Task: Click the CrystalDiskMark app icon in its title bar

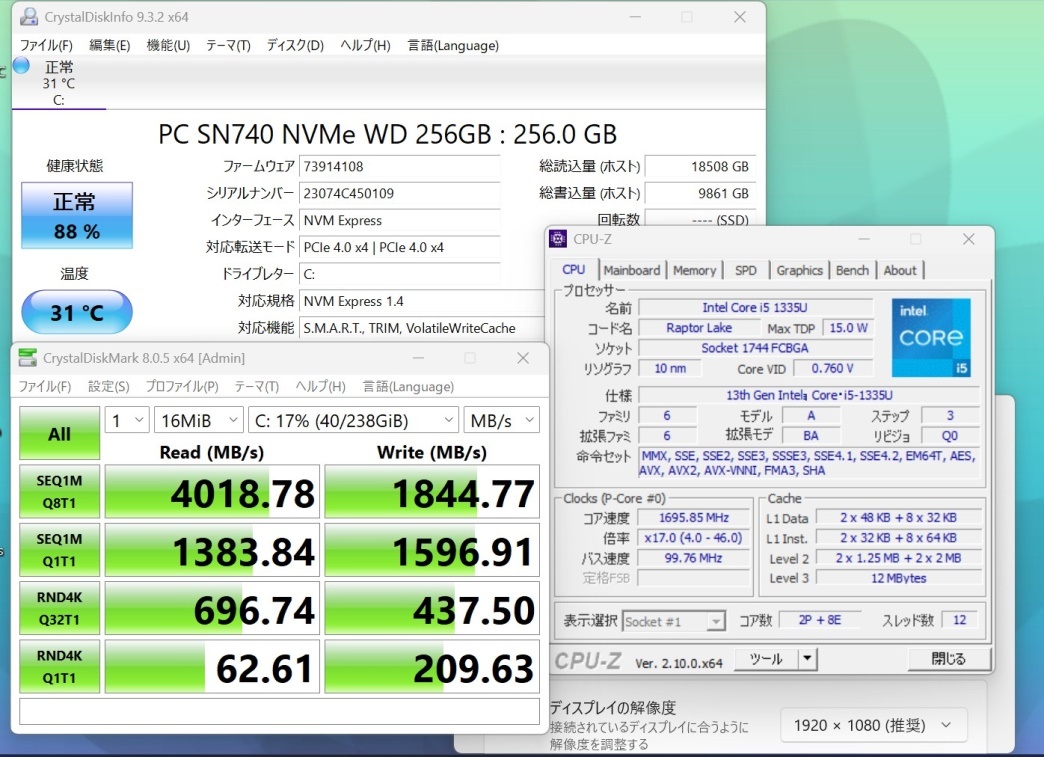Action: [x=27, y=358]
